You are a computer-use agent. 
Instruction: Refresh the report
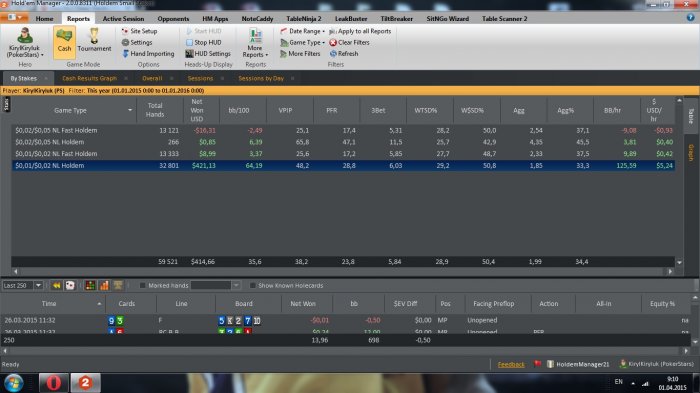click(x=344, y=54)
